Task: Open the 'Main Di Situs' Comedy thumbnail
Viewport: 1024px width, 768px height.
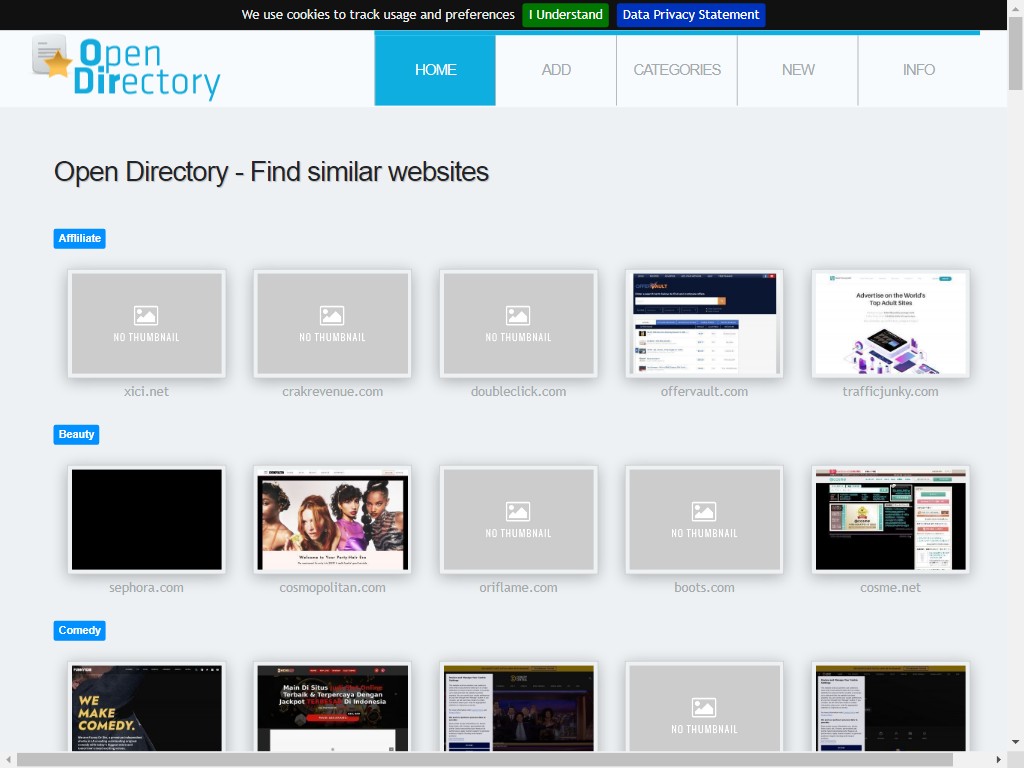Action: [332, 707]
